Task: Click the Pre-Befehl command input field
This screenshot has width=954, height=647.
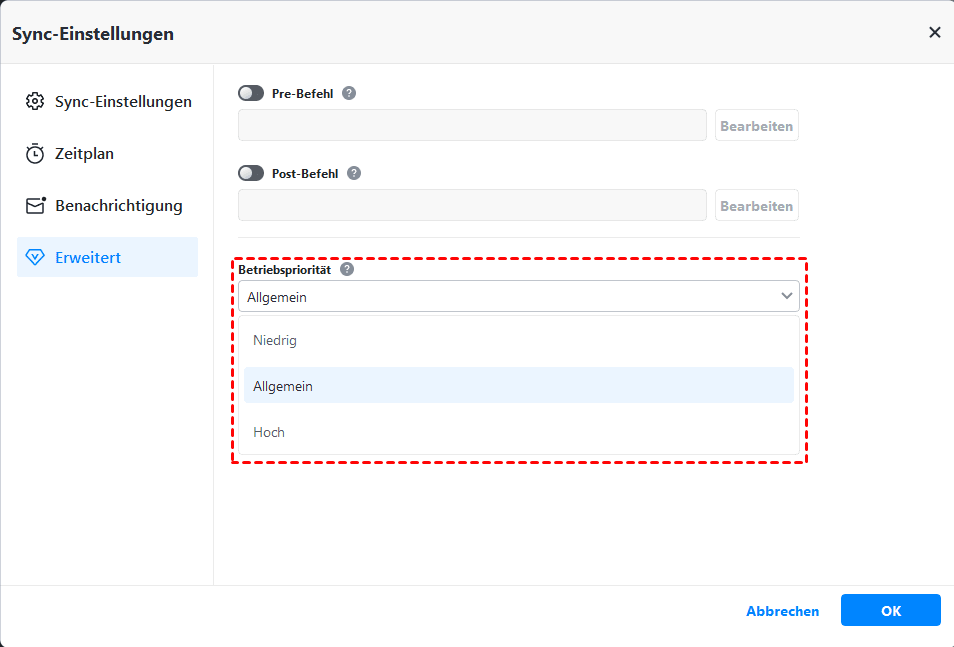Action: coord(472,125)
